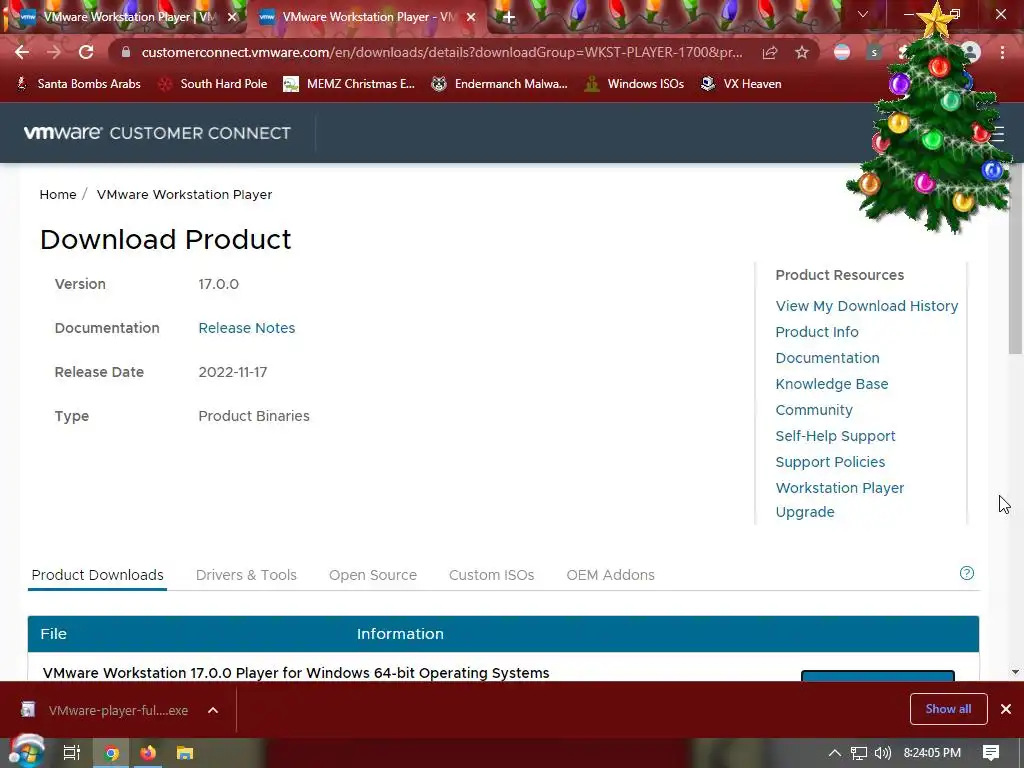Open Chrome's three-dot menu
The width and height of the screenshot is (1024, 768).
[x=1002, y=52]
